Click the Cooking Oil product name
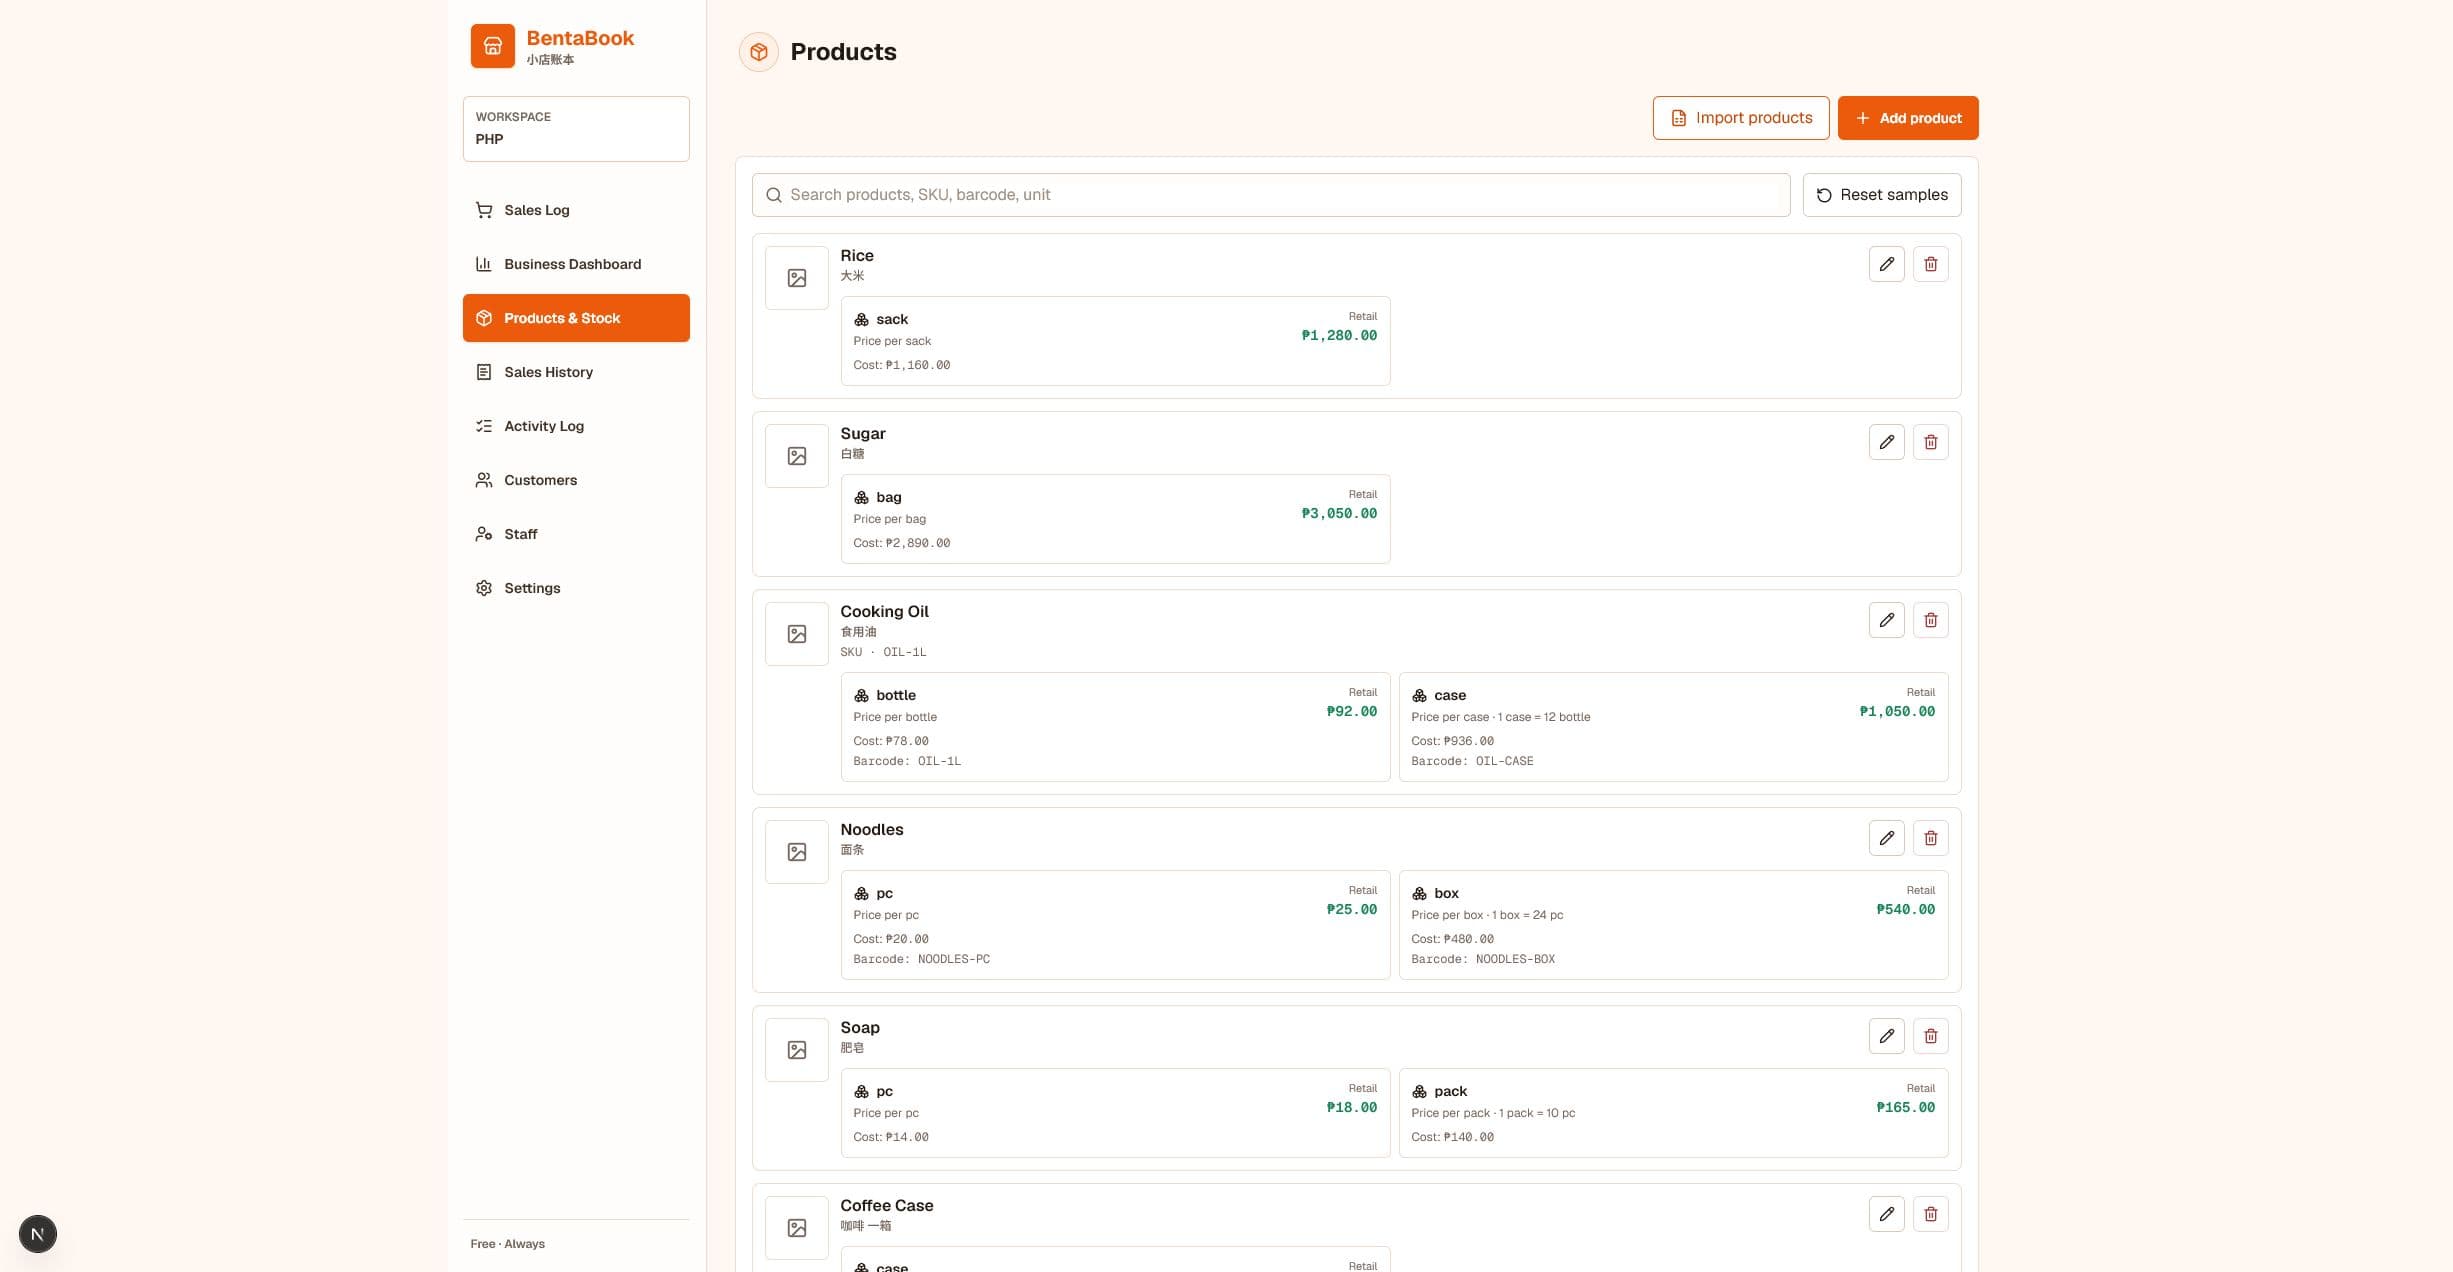The image size is (2453, 1272). pyautogui.click(x=884, y=612)
